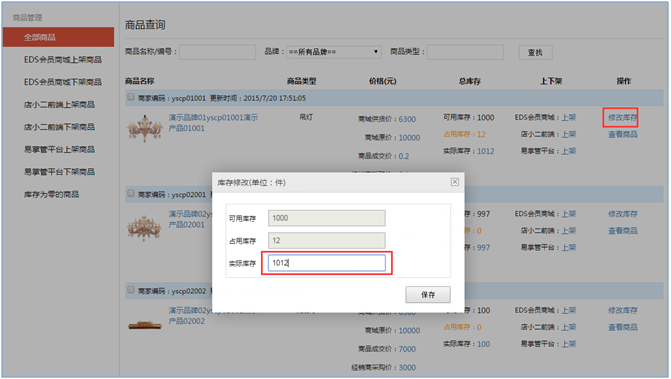Open 店小二前端下架商品 in the sidebar

(x=59, y=127)
